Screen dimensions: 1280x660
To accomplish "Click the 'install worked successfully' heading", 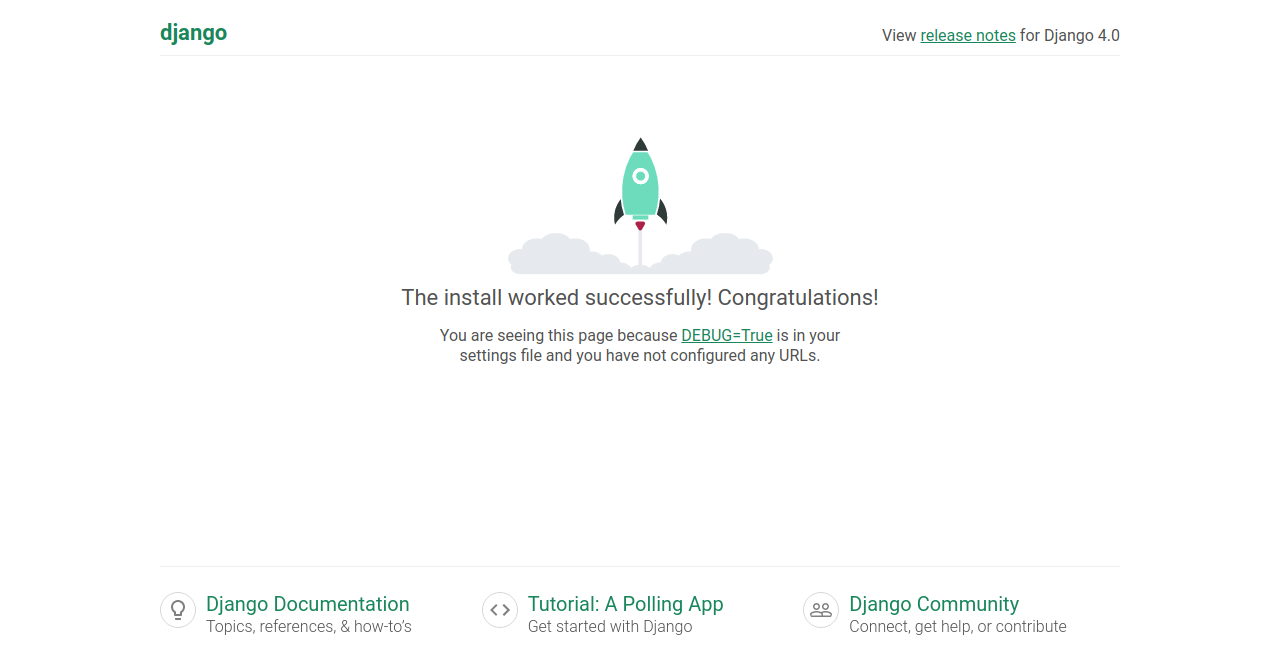I will click(639, 298).
